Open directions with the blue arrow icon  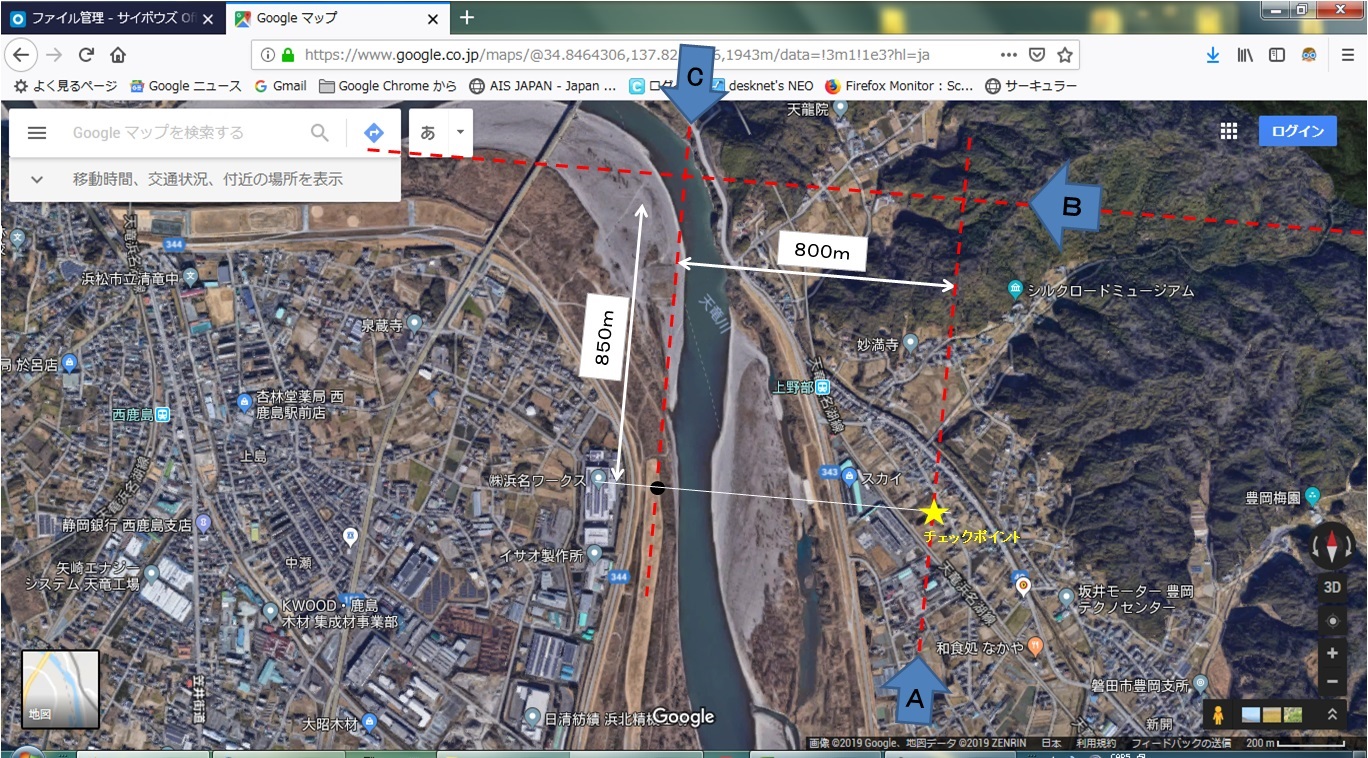tap(373, 133)
